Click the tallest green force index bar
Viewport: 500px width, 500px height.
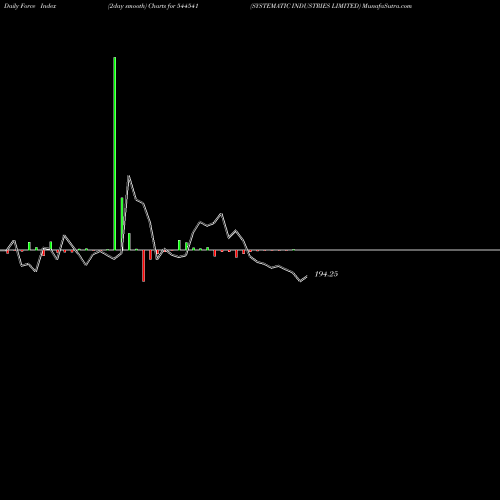[115, 153]
